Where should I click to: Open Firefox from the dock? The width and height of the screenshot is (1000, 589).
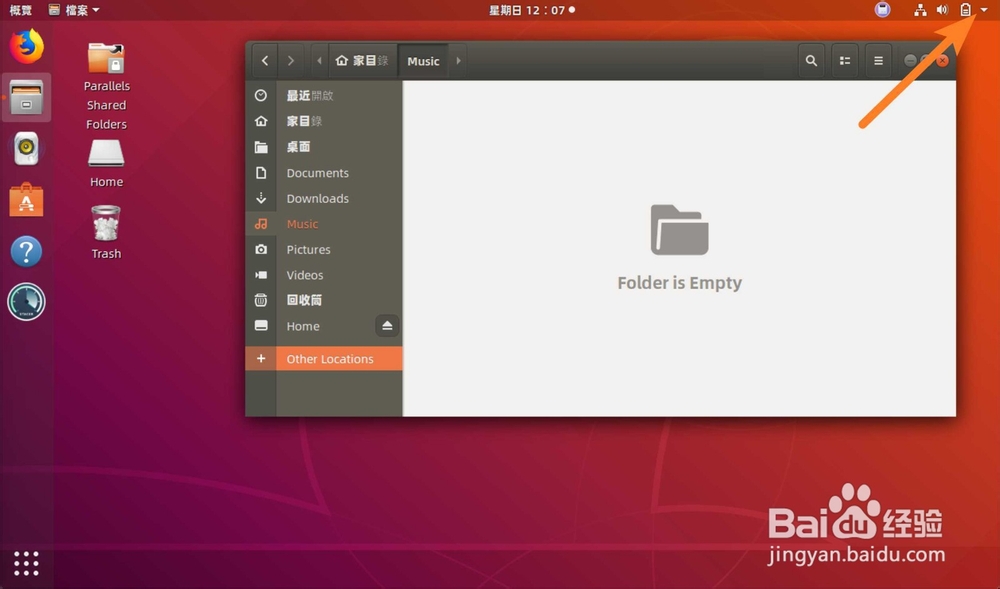[26, 47]
